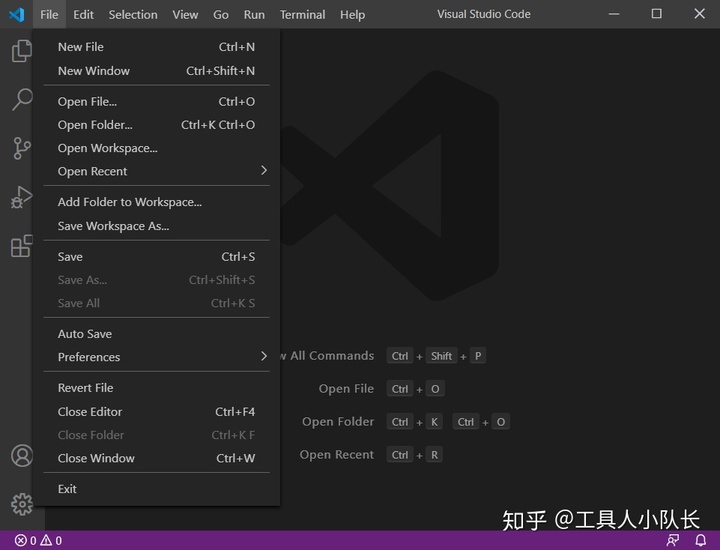The height and width of the screenshot is (550, 720).
Task: Open the Run menu
Action: (254, 15)
